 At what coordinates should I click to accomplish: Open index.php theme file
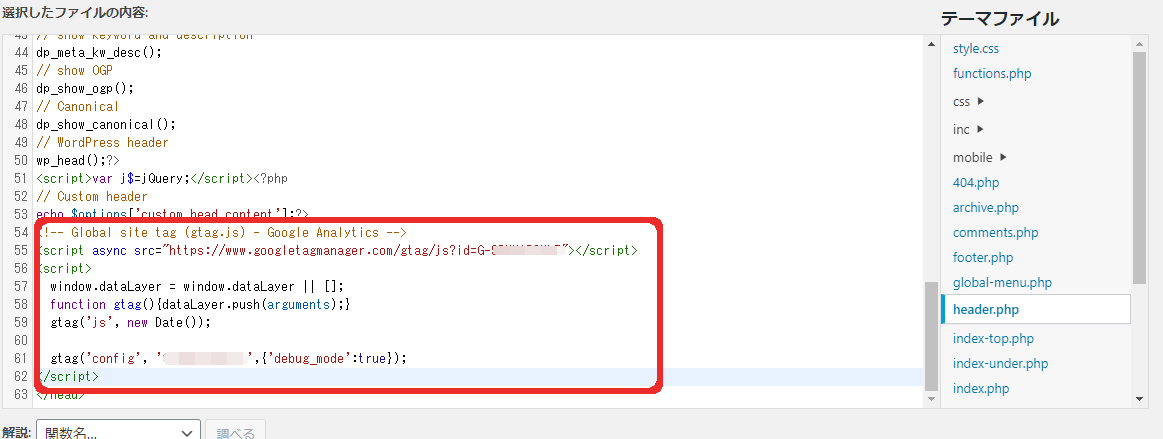coord(981,389)
